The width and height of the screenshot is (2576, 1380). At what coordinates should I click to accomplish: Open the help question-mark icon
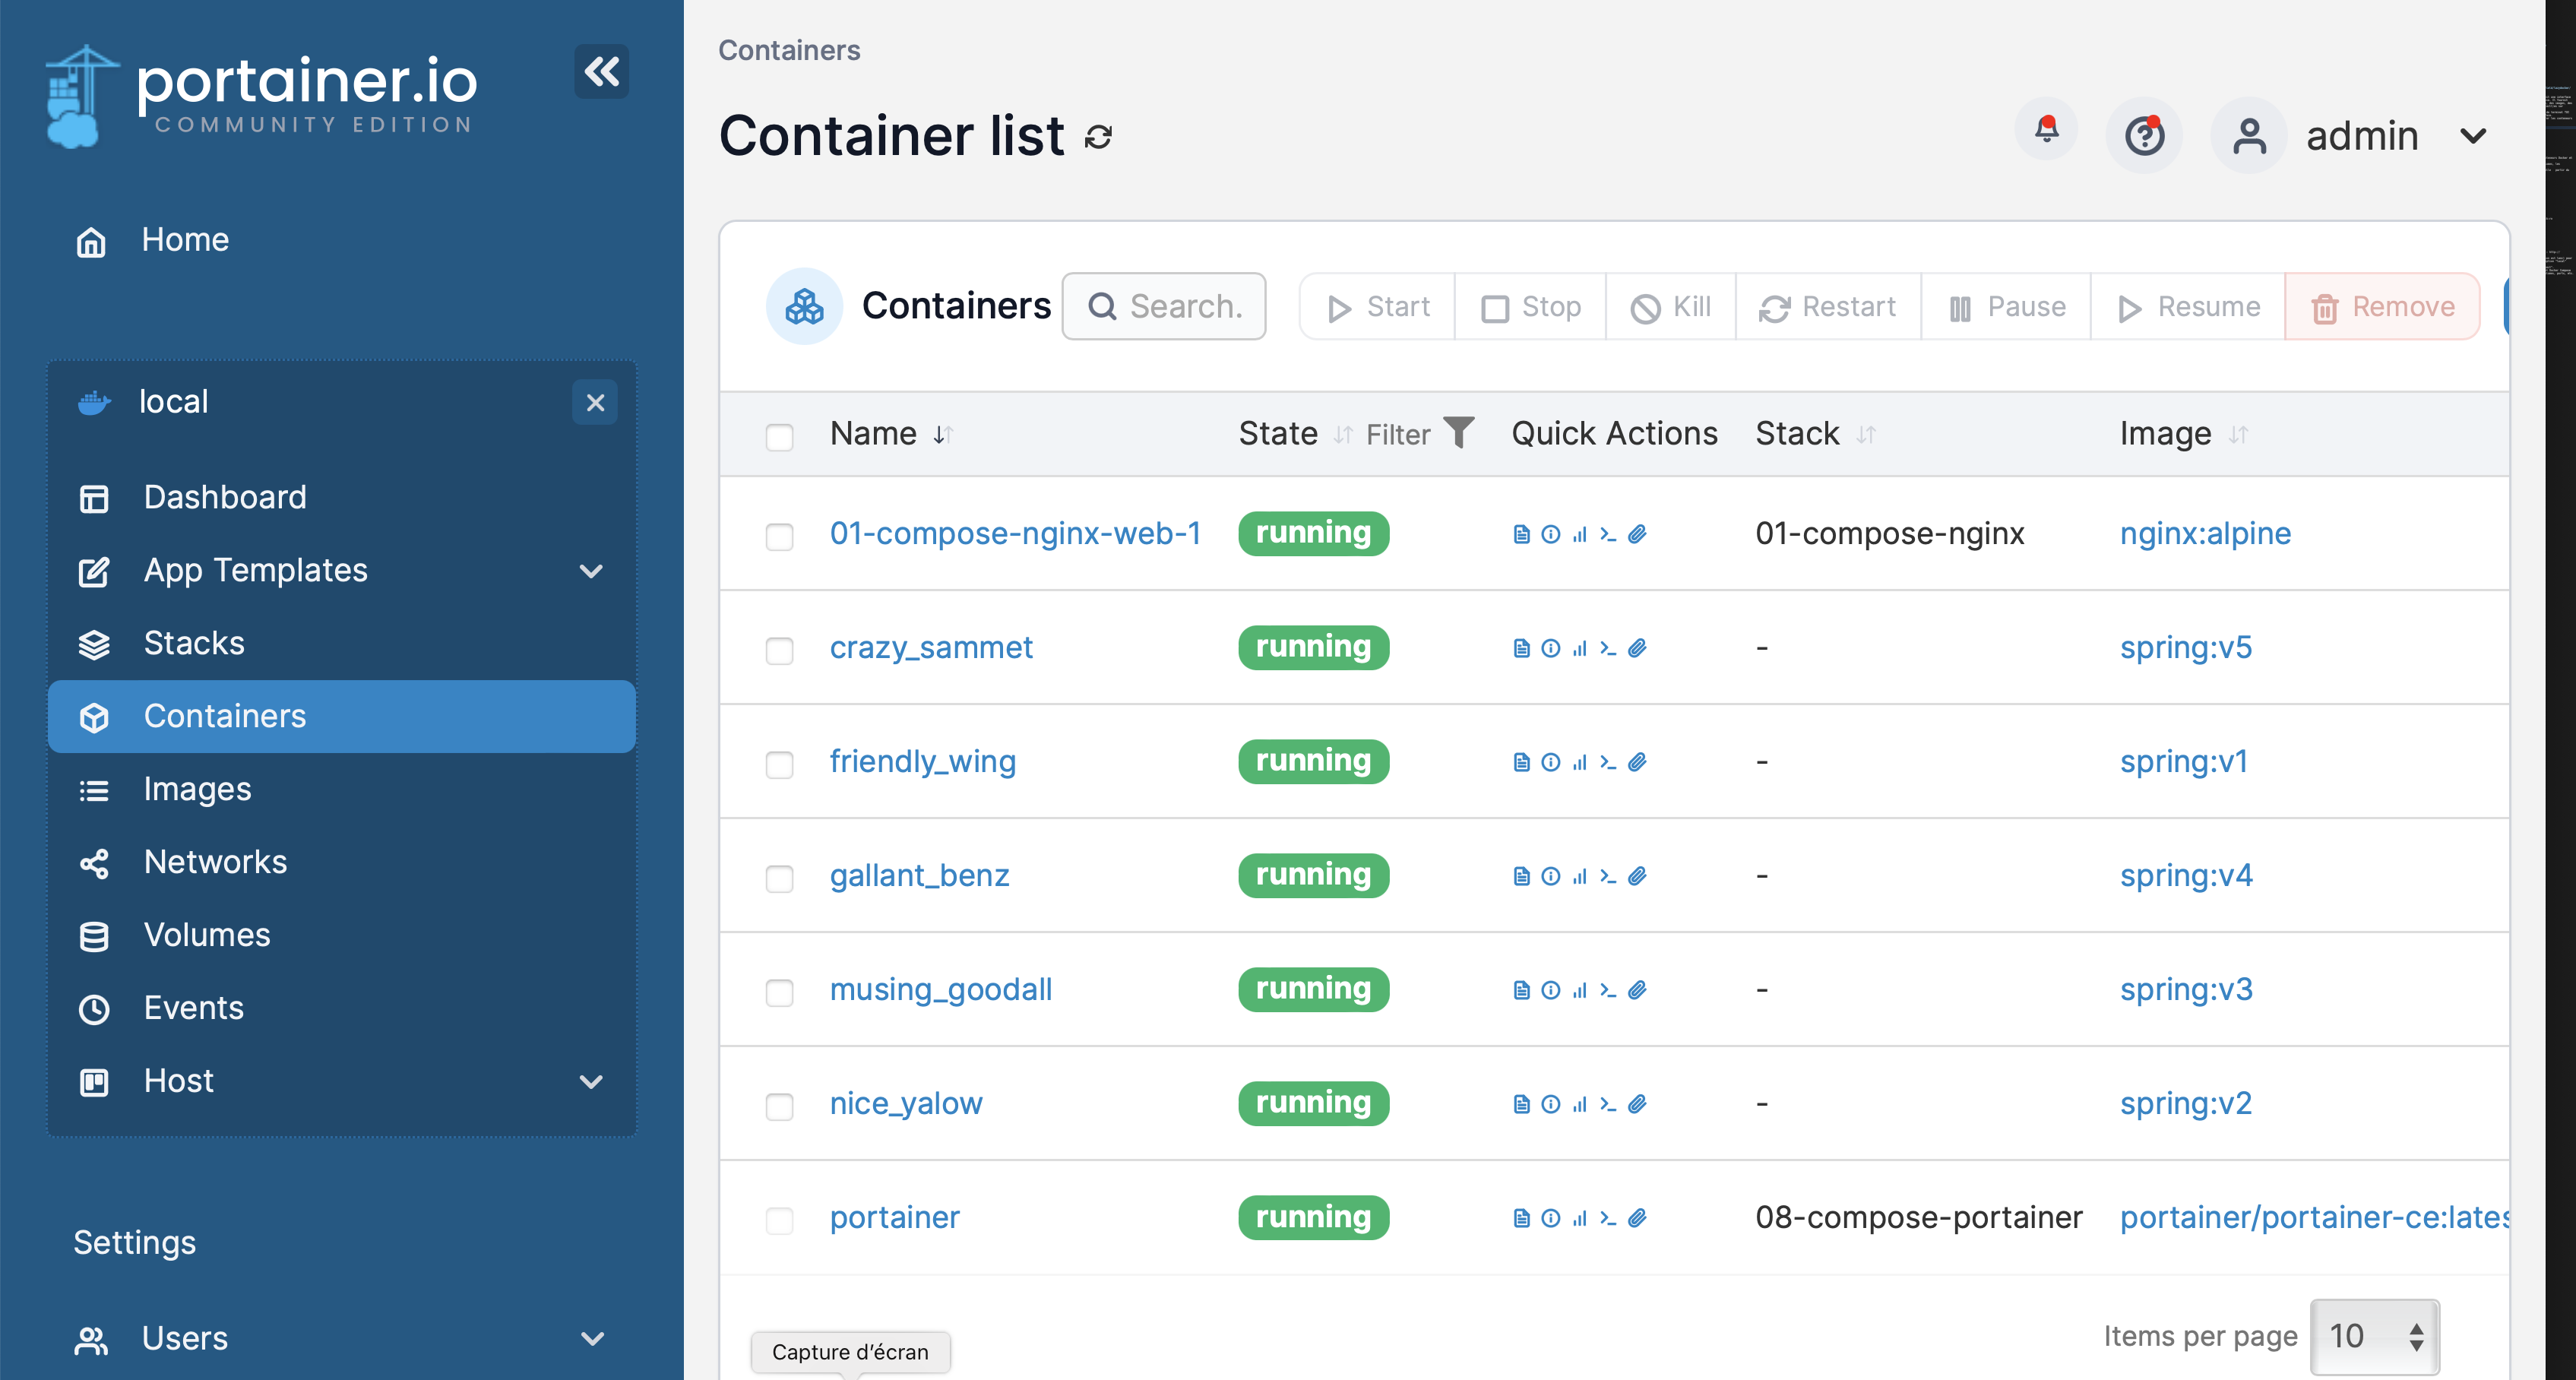click(x=2144, y=135)
